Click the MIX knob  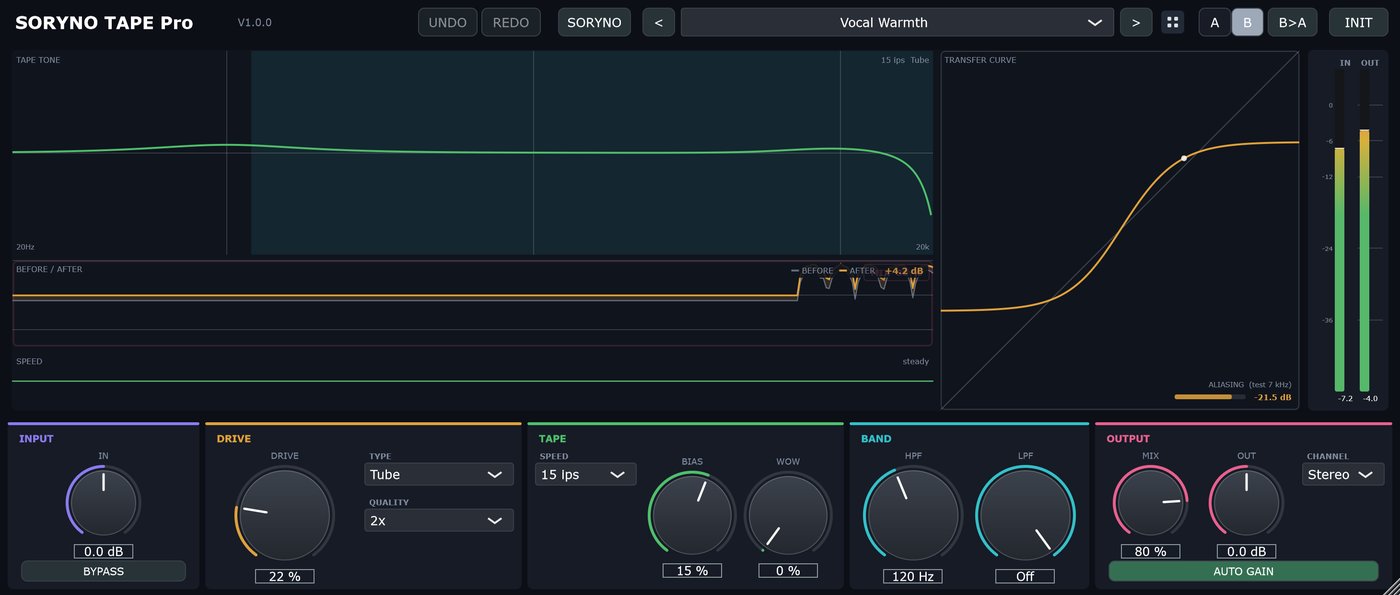pos(1150,502)
